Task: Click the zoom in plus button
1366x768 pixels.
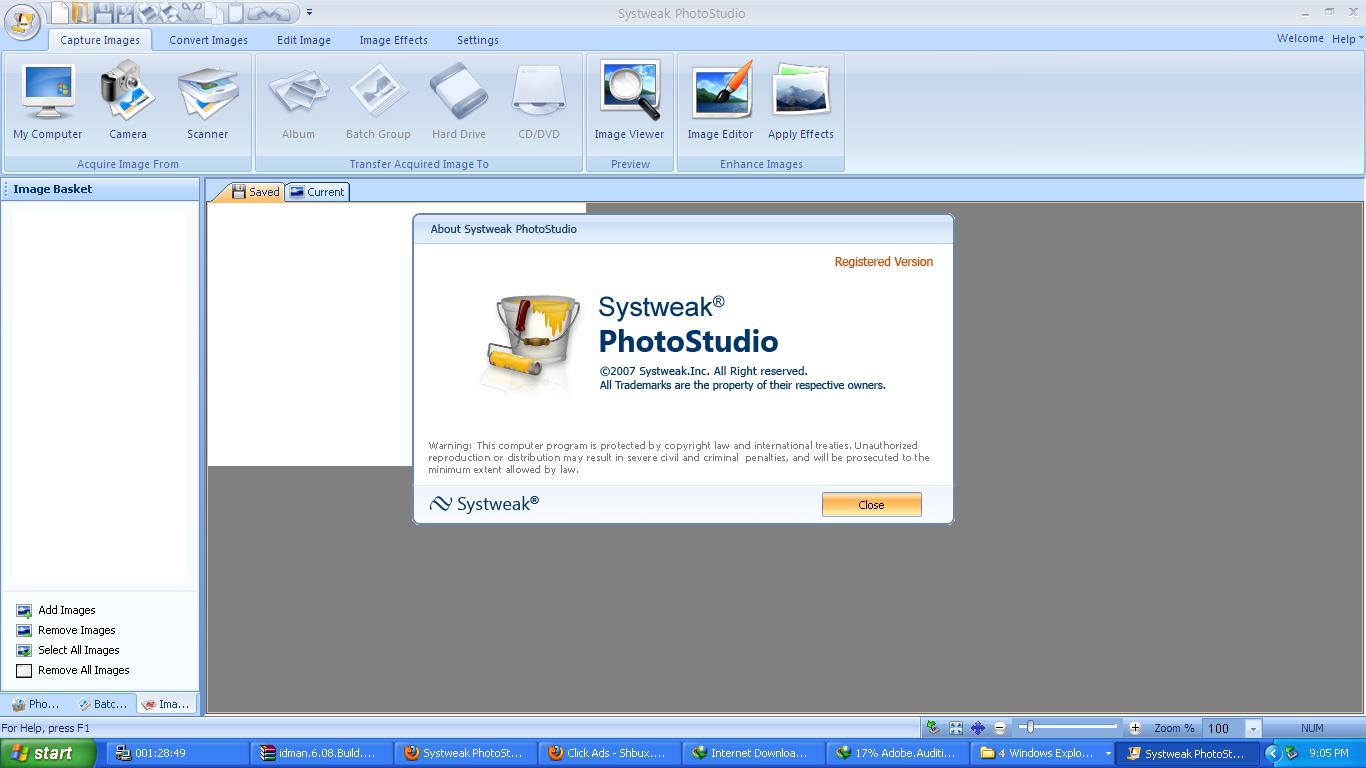Action: [1135, 728]
